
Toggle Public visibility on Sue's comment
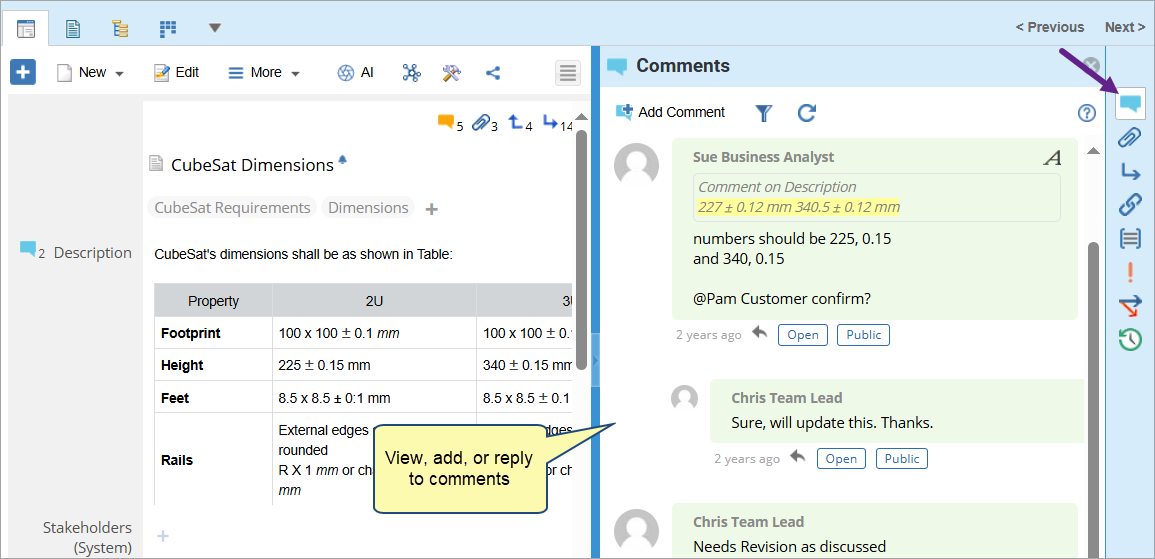coord(863,335)
